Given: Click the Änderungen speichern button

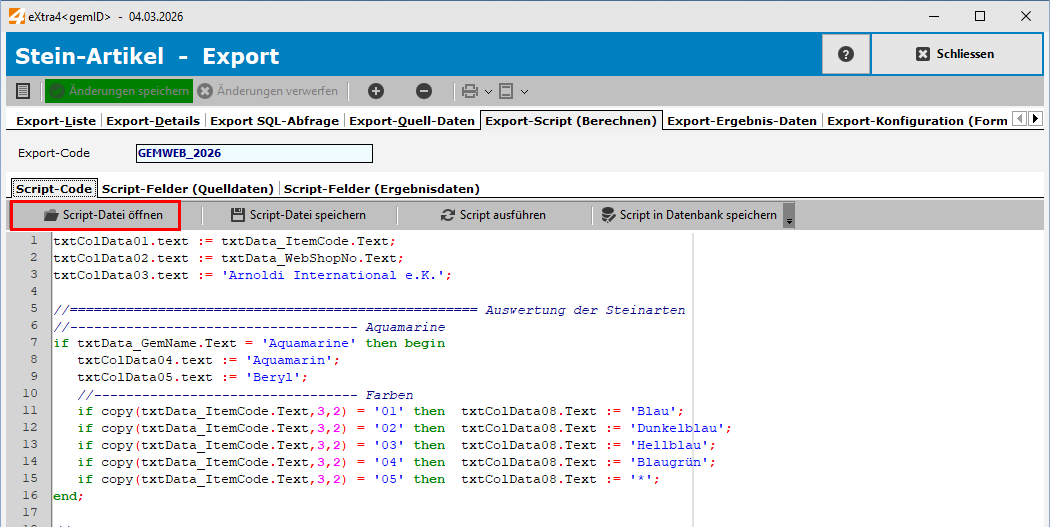Looking at the screenshot, I should [x=119, y=91].
